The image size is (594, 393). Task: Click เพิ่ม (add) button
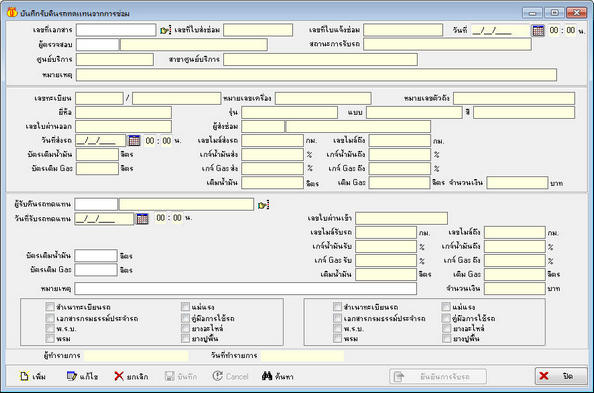point(33,376)
